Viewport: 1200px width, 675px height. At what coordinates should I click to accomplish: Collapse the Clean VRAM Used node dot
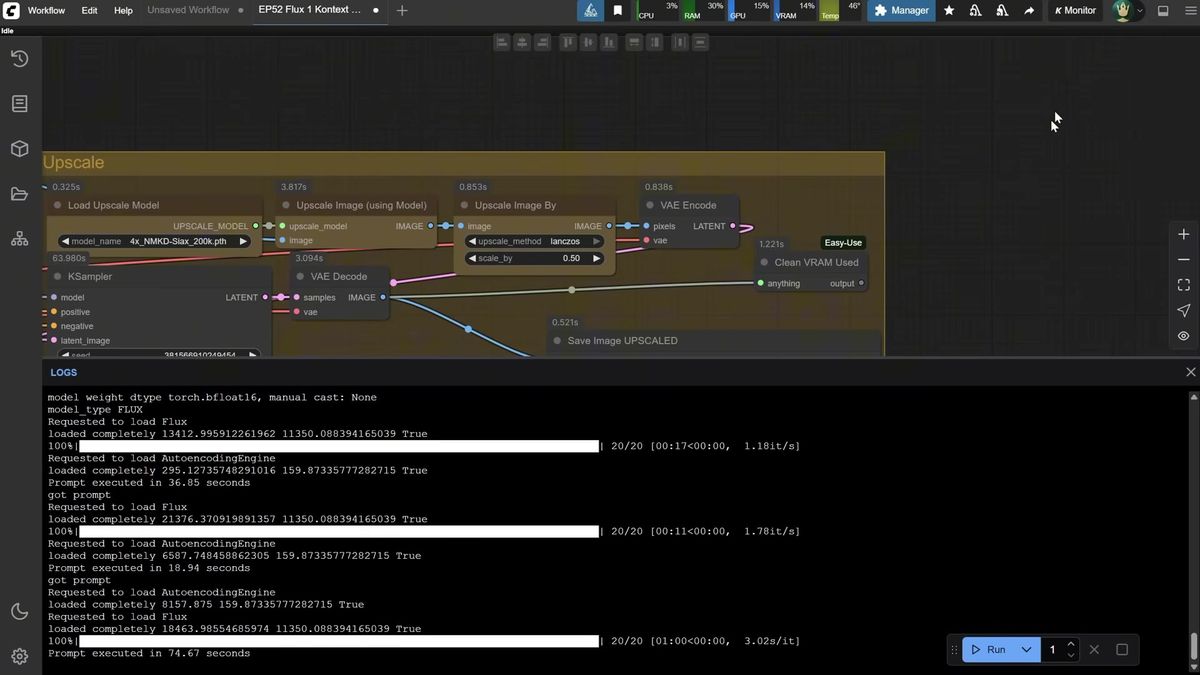point(764,262)
